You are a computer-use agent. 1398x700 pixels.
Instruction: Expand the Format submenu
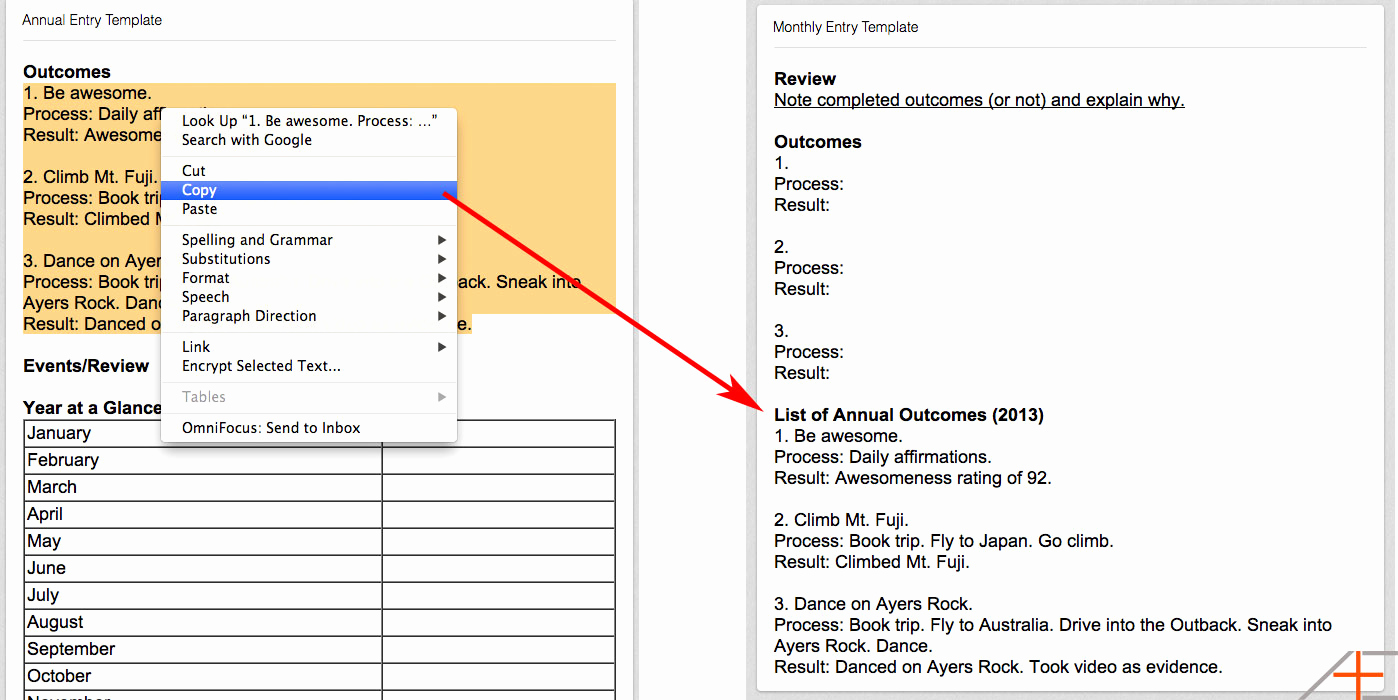309,278
